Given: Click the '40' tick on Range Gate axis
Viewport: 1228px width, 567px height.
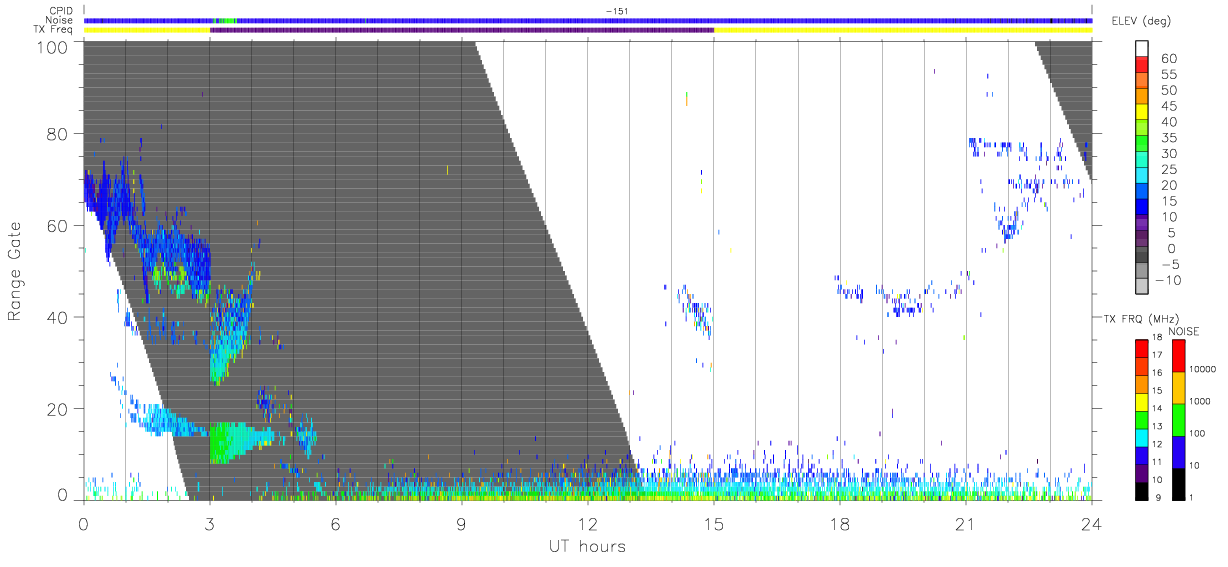Looking at the screenshot, I should (59, 317).
